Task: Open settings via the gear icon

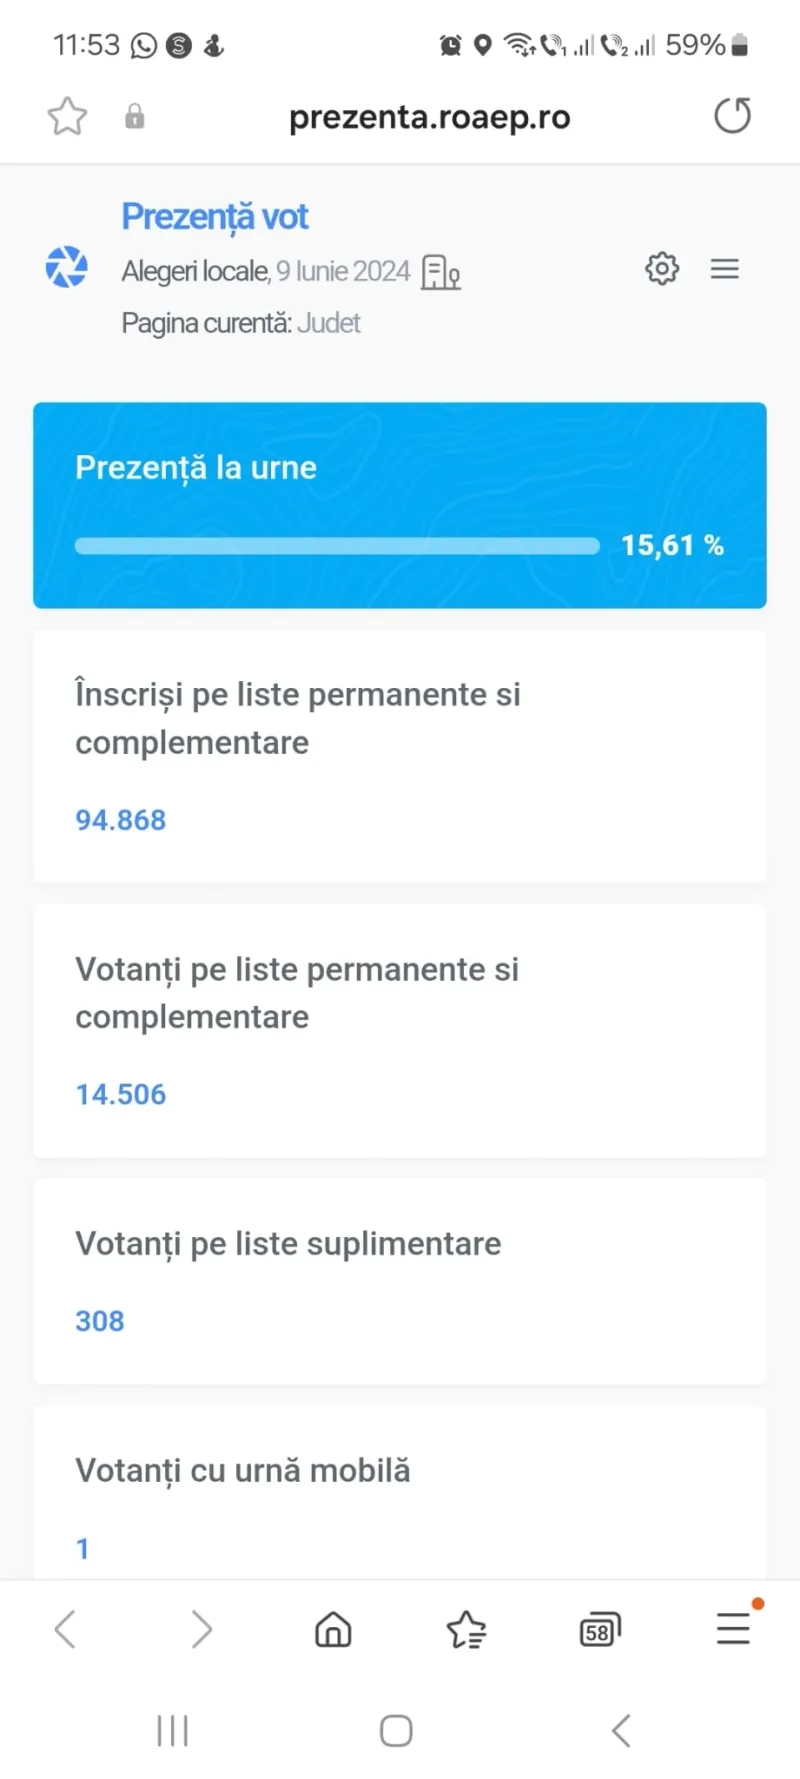Action: pos(662,268)
